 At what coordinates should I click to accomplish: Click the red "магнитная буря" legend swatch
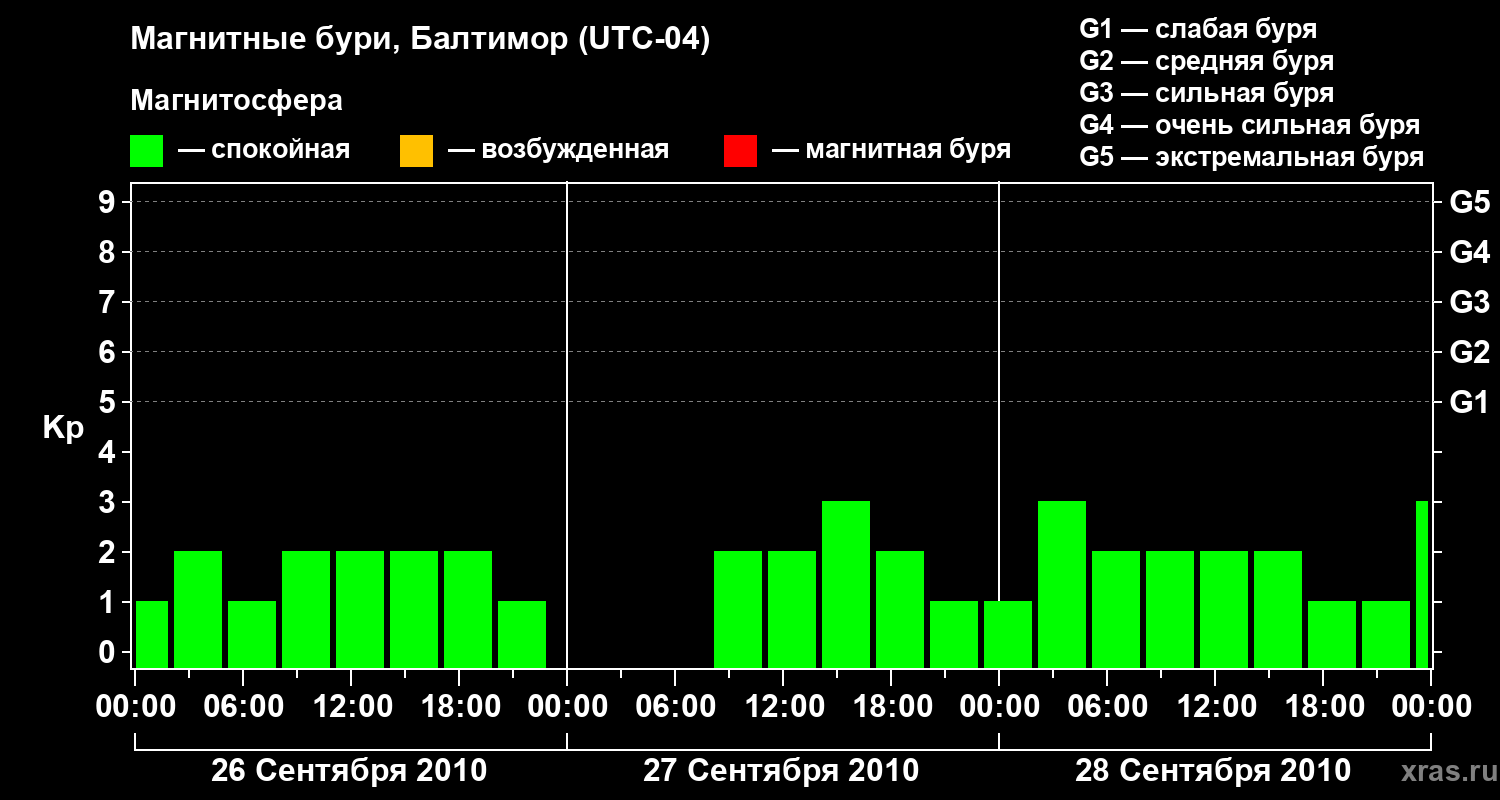[x=740, y=151]
